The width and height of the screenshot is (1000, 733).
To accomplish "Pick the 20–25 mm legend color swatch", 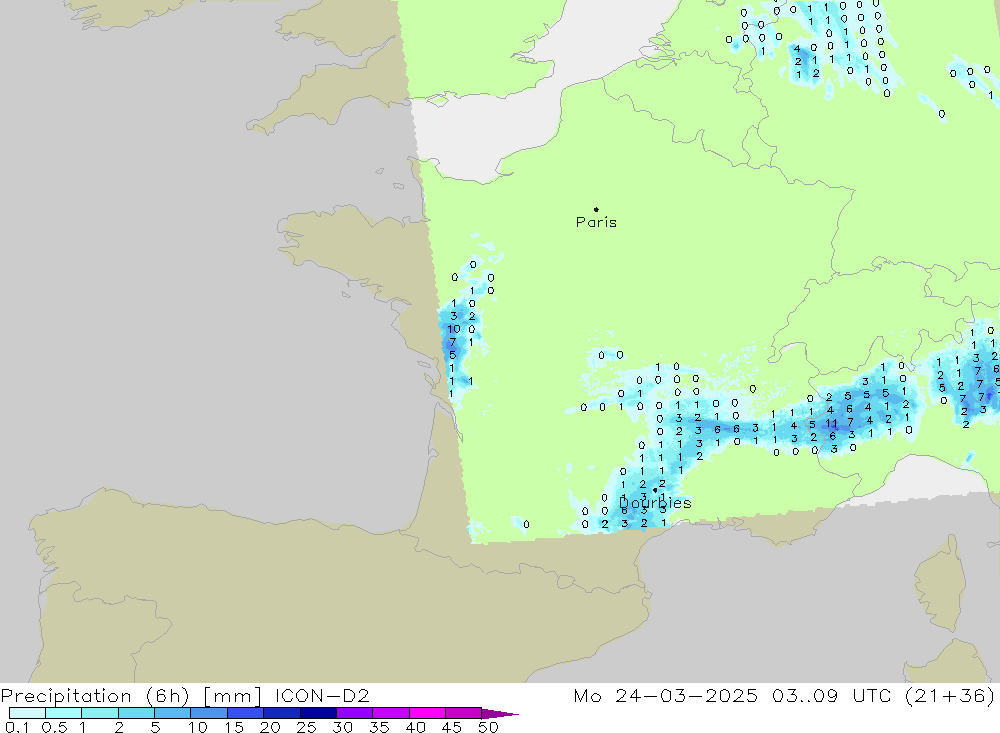I will coord(281,713).
